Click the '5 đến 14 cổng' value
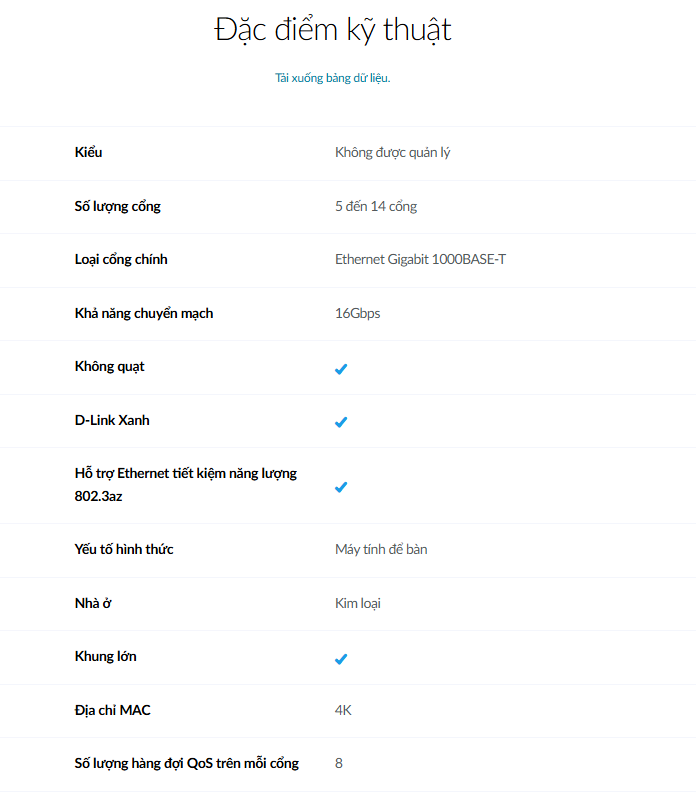The image size is (696, 802). [x=376, y=207]
